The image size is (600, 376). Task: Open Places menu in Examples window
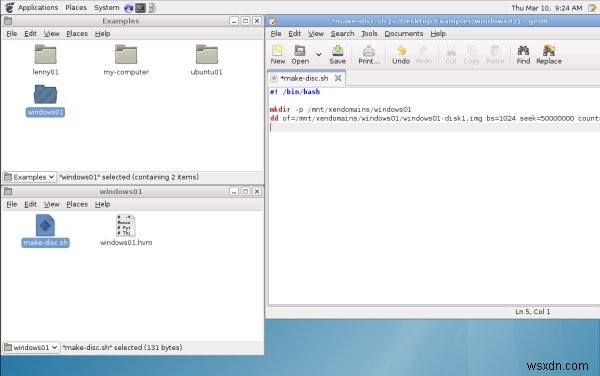point(77,34)
